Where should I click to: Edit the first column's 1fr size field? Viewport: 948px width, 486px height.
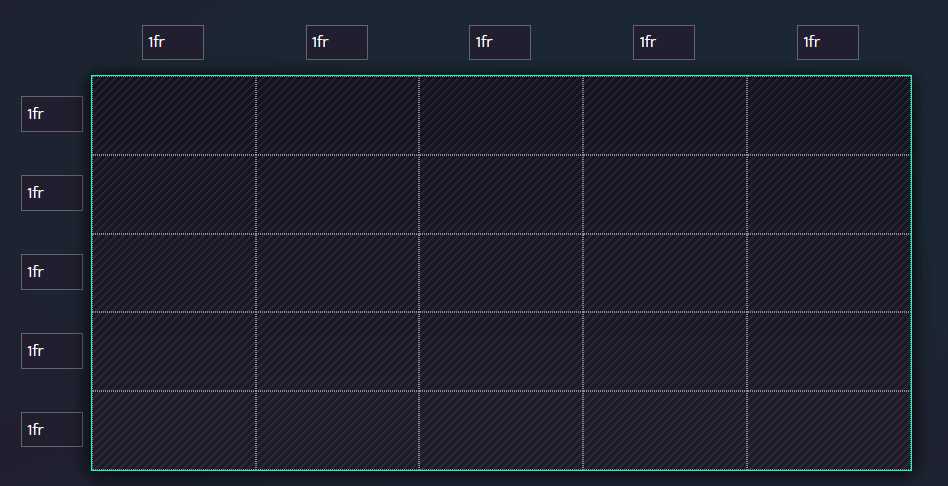(x=173, y=42)
